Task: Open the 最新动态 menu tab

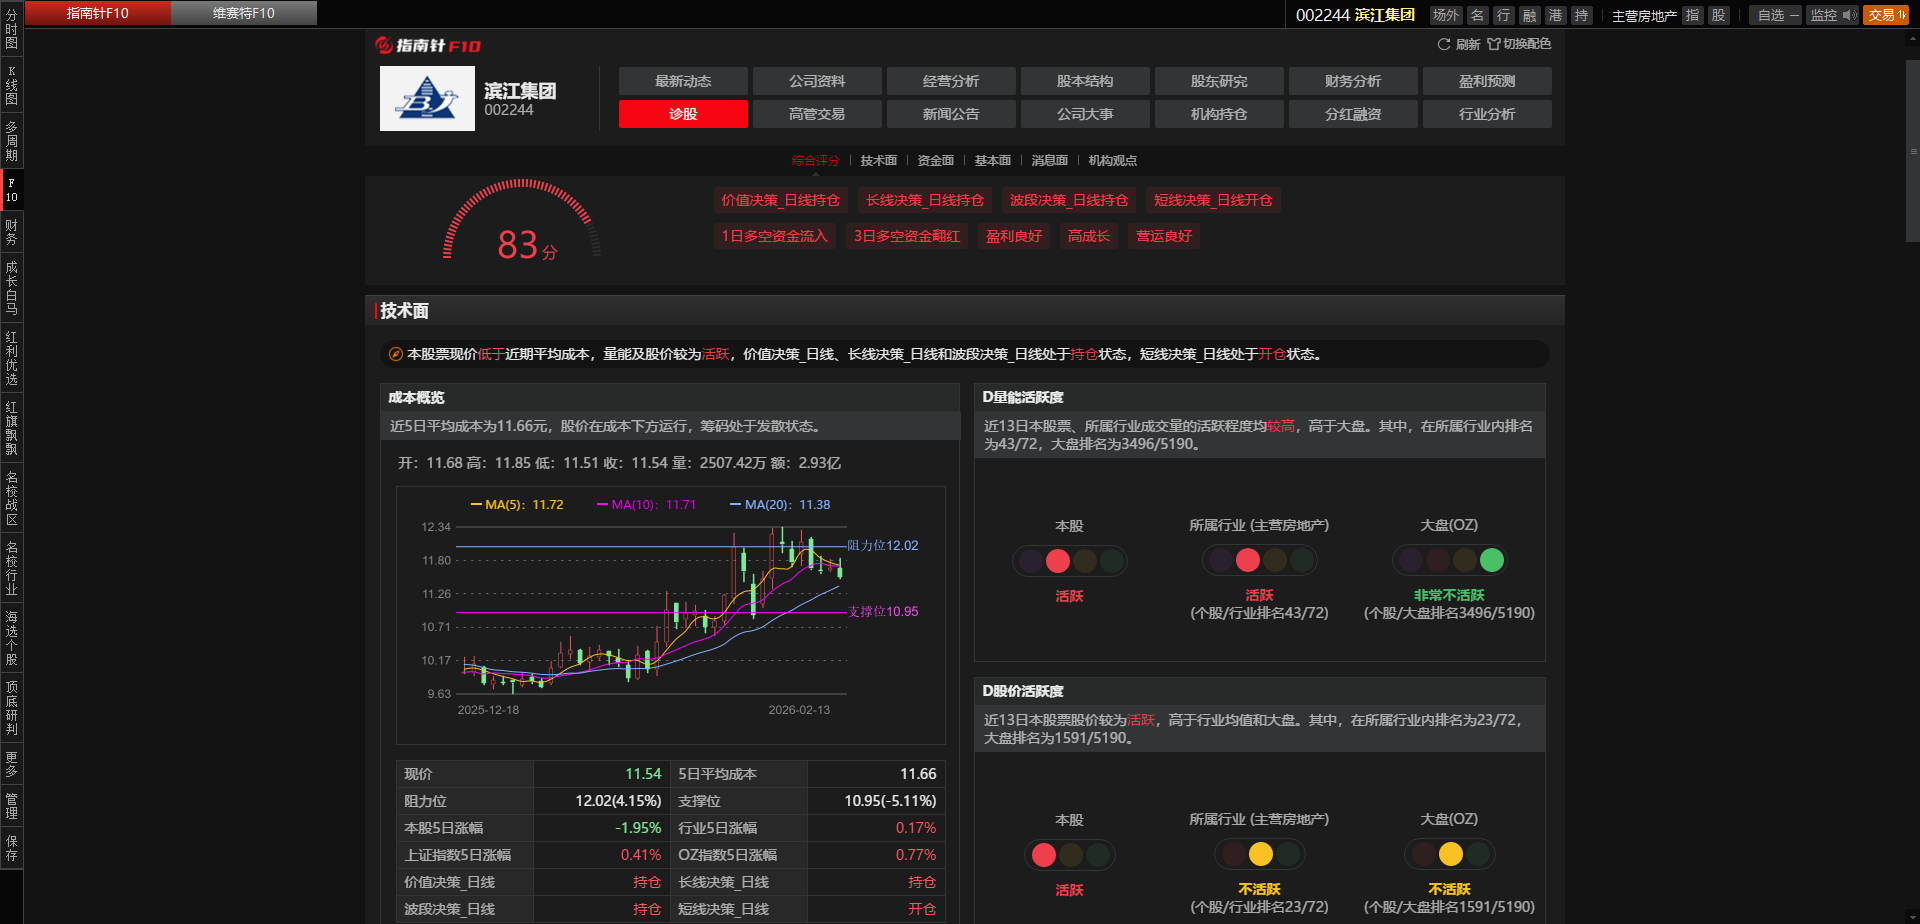Action: click(x=683, y=81)
